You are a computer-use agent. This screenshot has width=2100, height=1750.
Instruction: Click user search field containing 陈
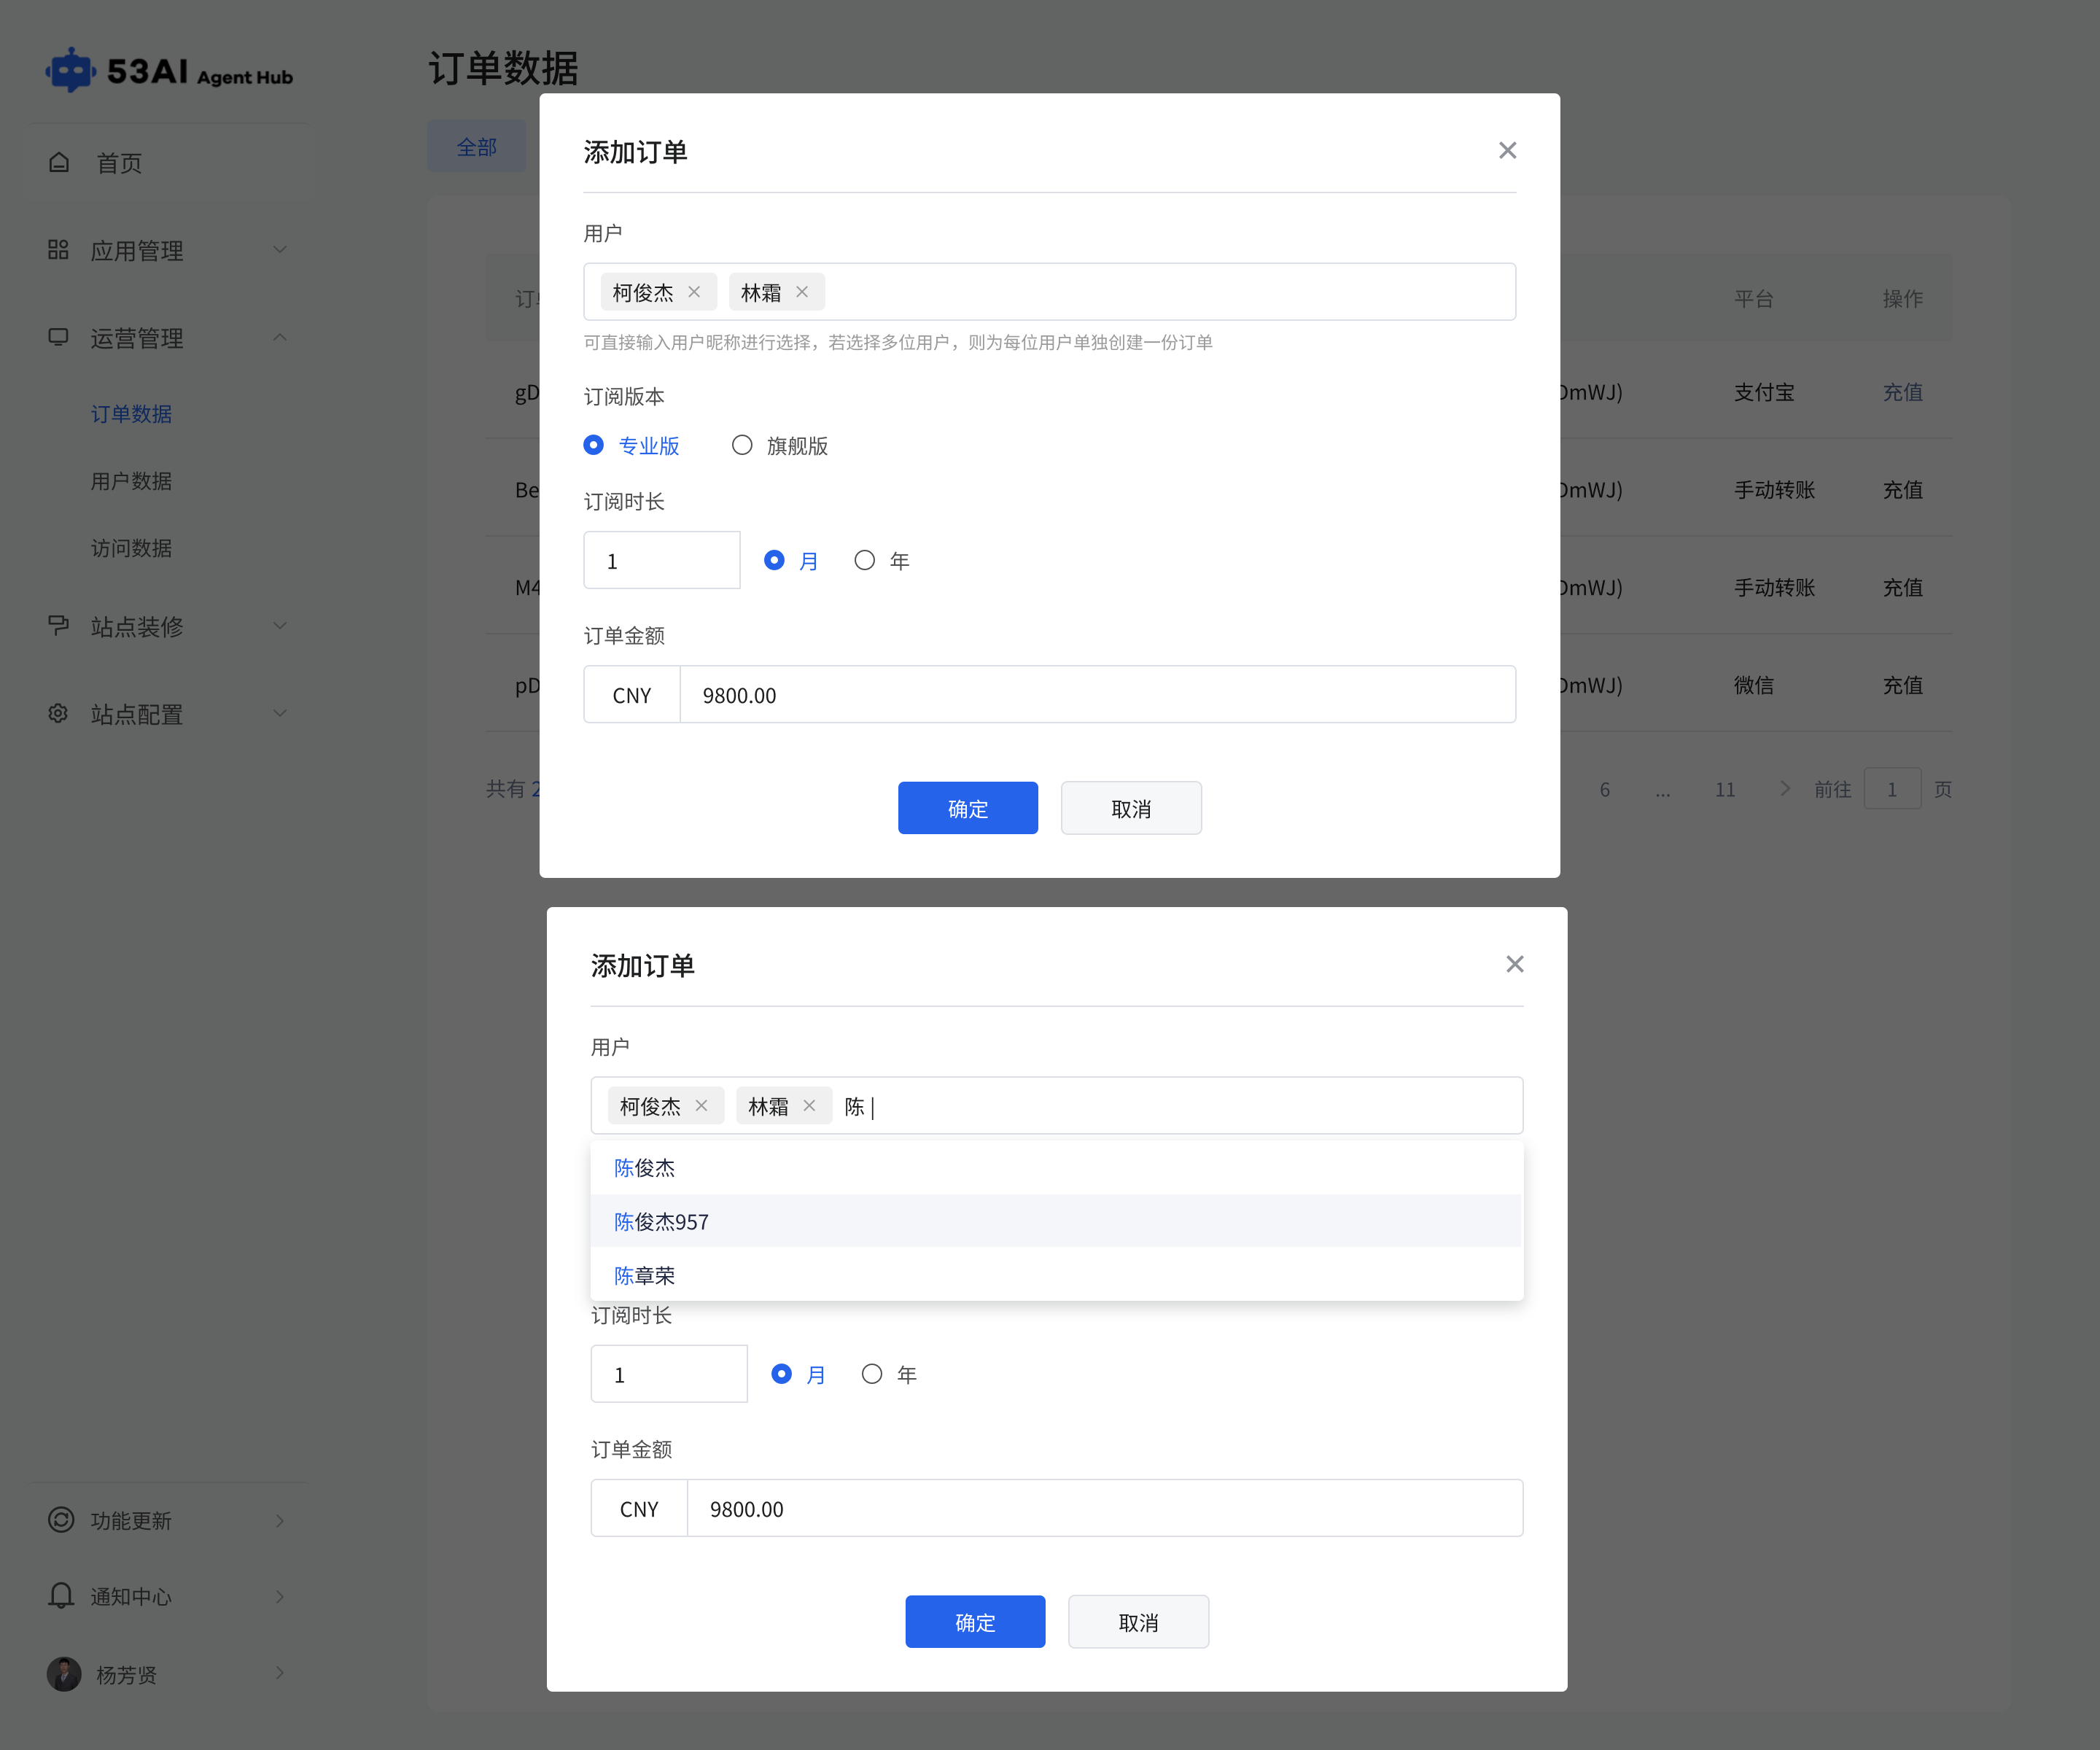(1056, 1105)
